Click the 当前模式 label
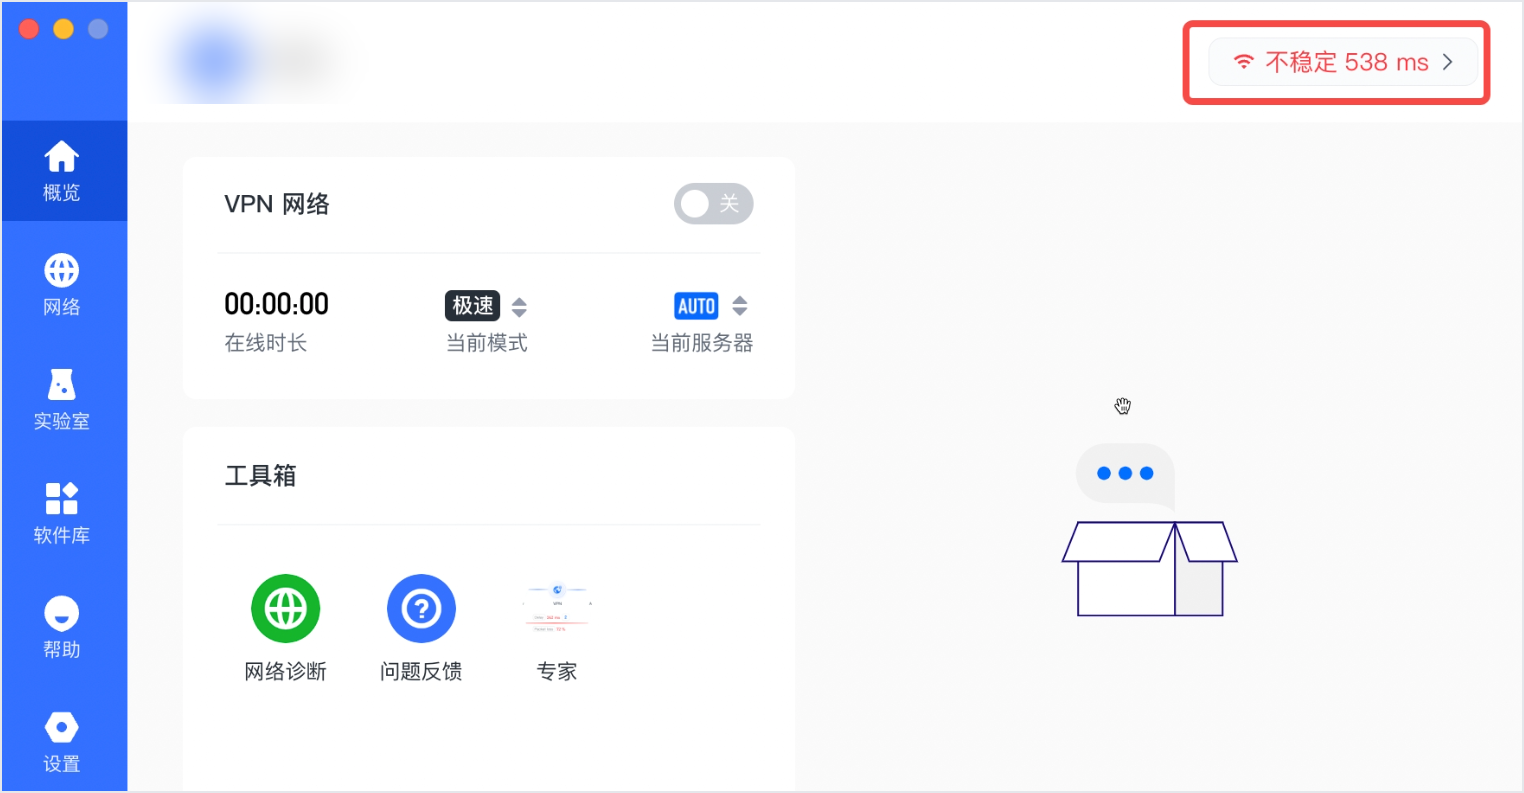 click(486, 343)
